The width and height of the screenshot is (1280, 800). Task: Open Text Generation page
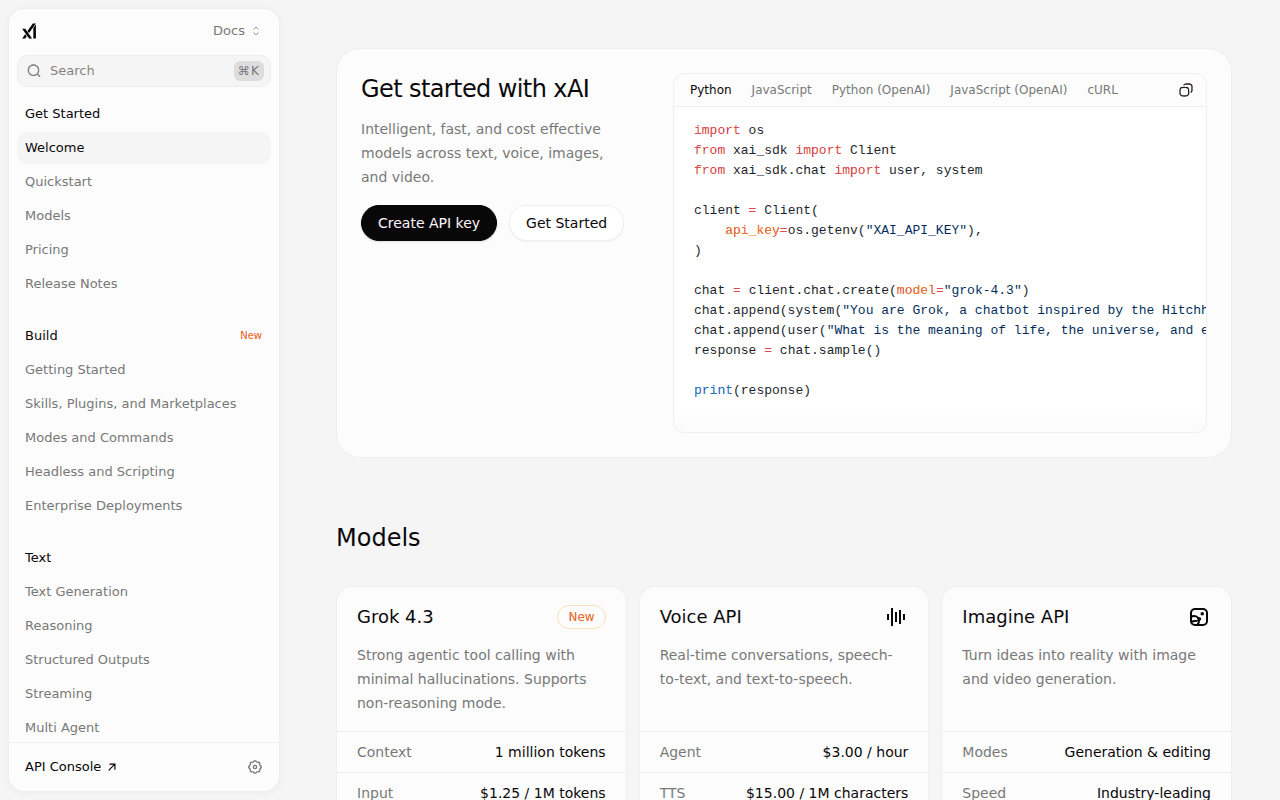(144, 592)
